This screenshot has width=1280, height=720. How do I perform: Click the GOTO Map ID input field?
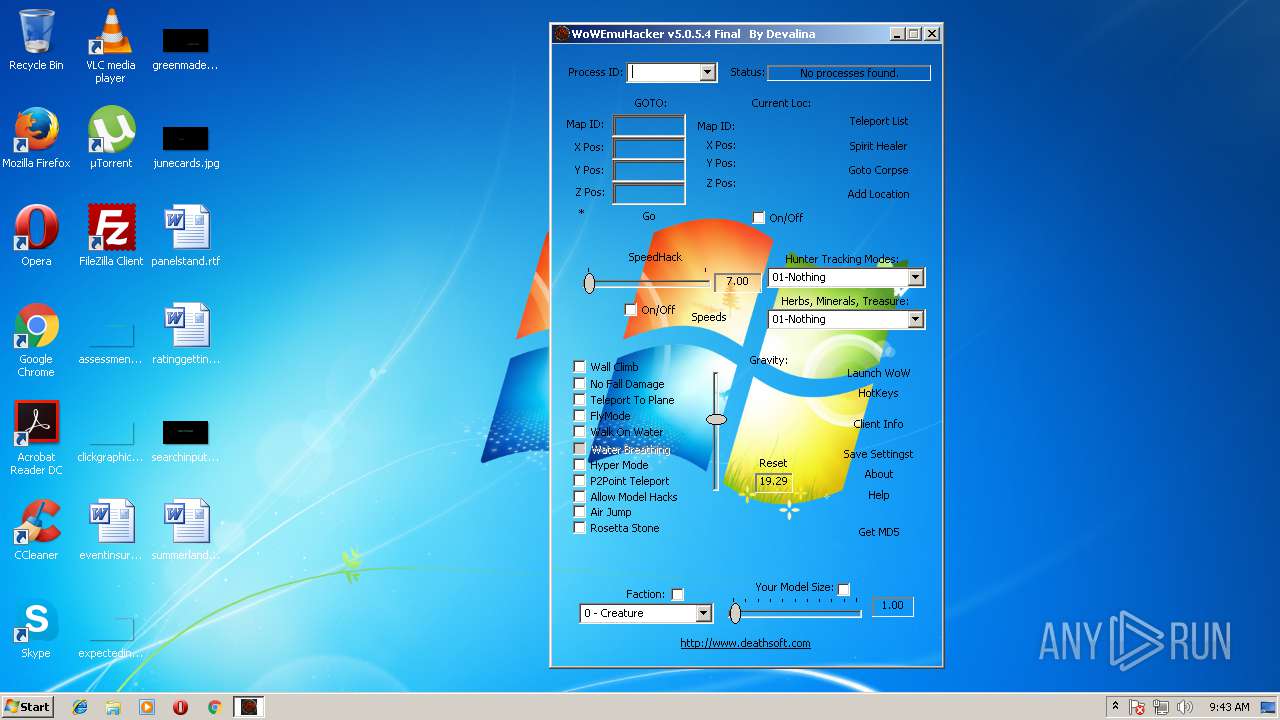click(649, 125)
